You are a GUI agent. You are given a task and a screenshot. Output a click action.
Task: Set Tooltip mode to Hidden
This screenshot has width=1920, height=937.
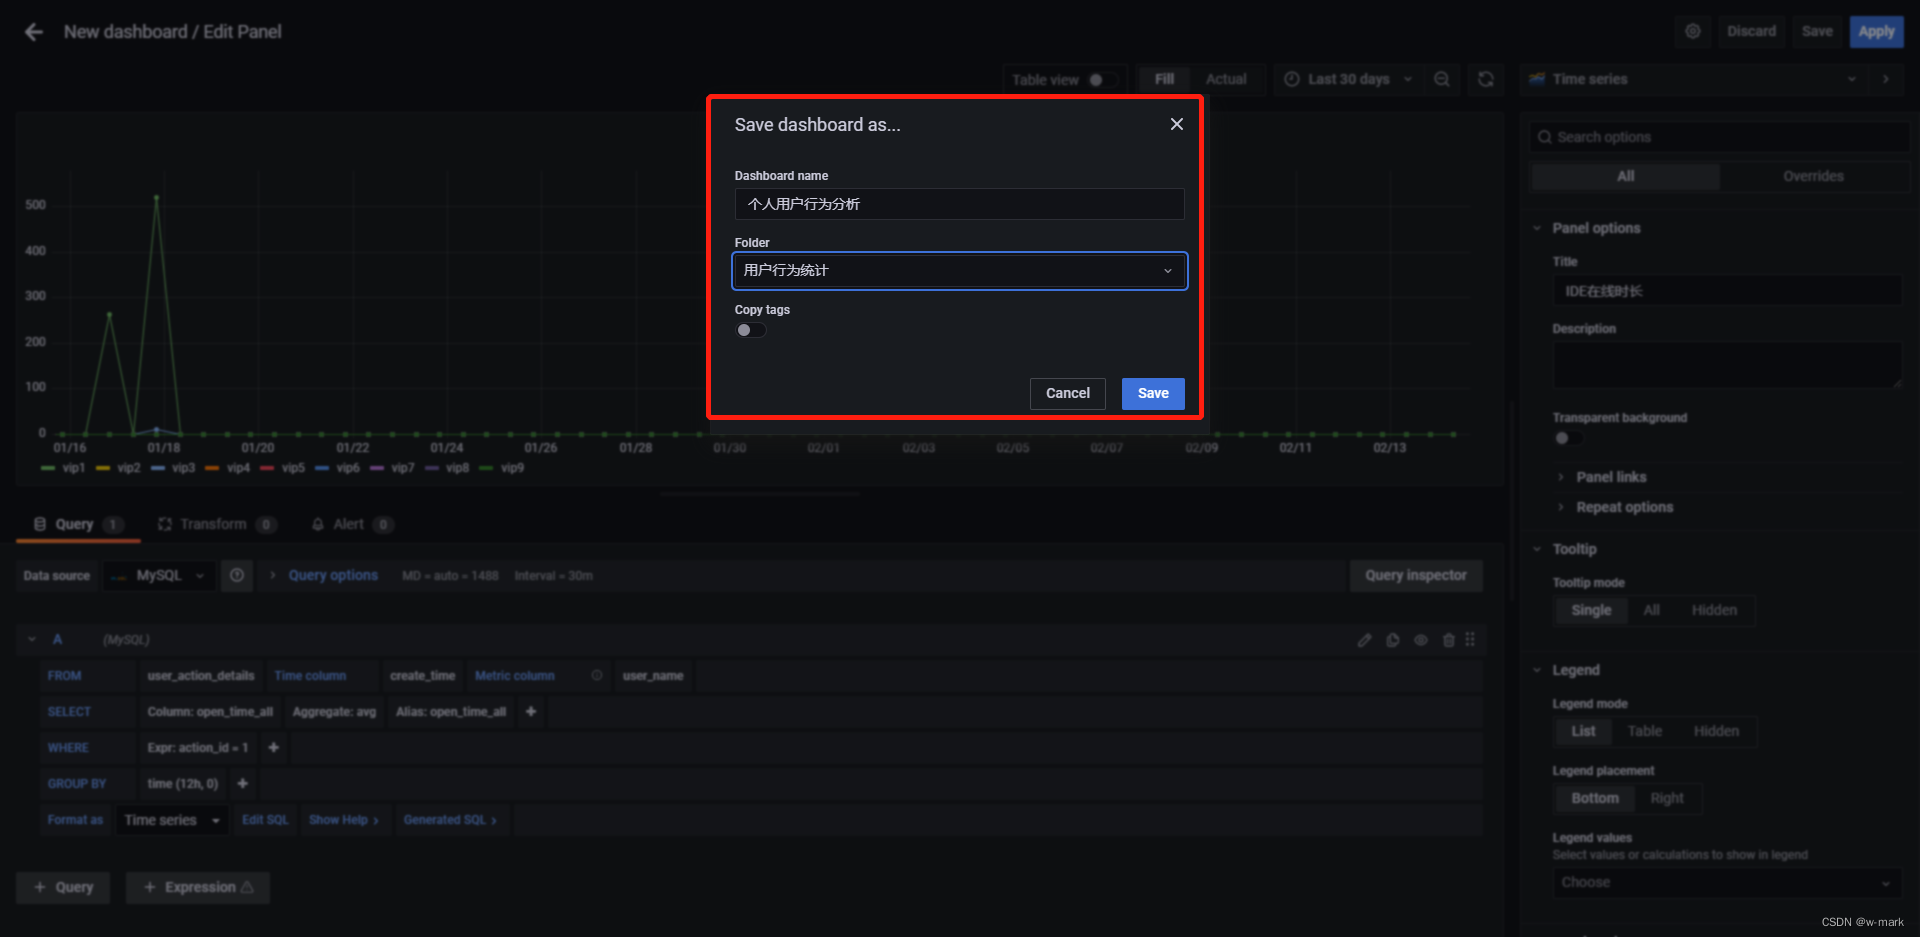tap(1714, 610)
